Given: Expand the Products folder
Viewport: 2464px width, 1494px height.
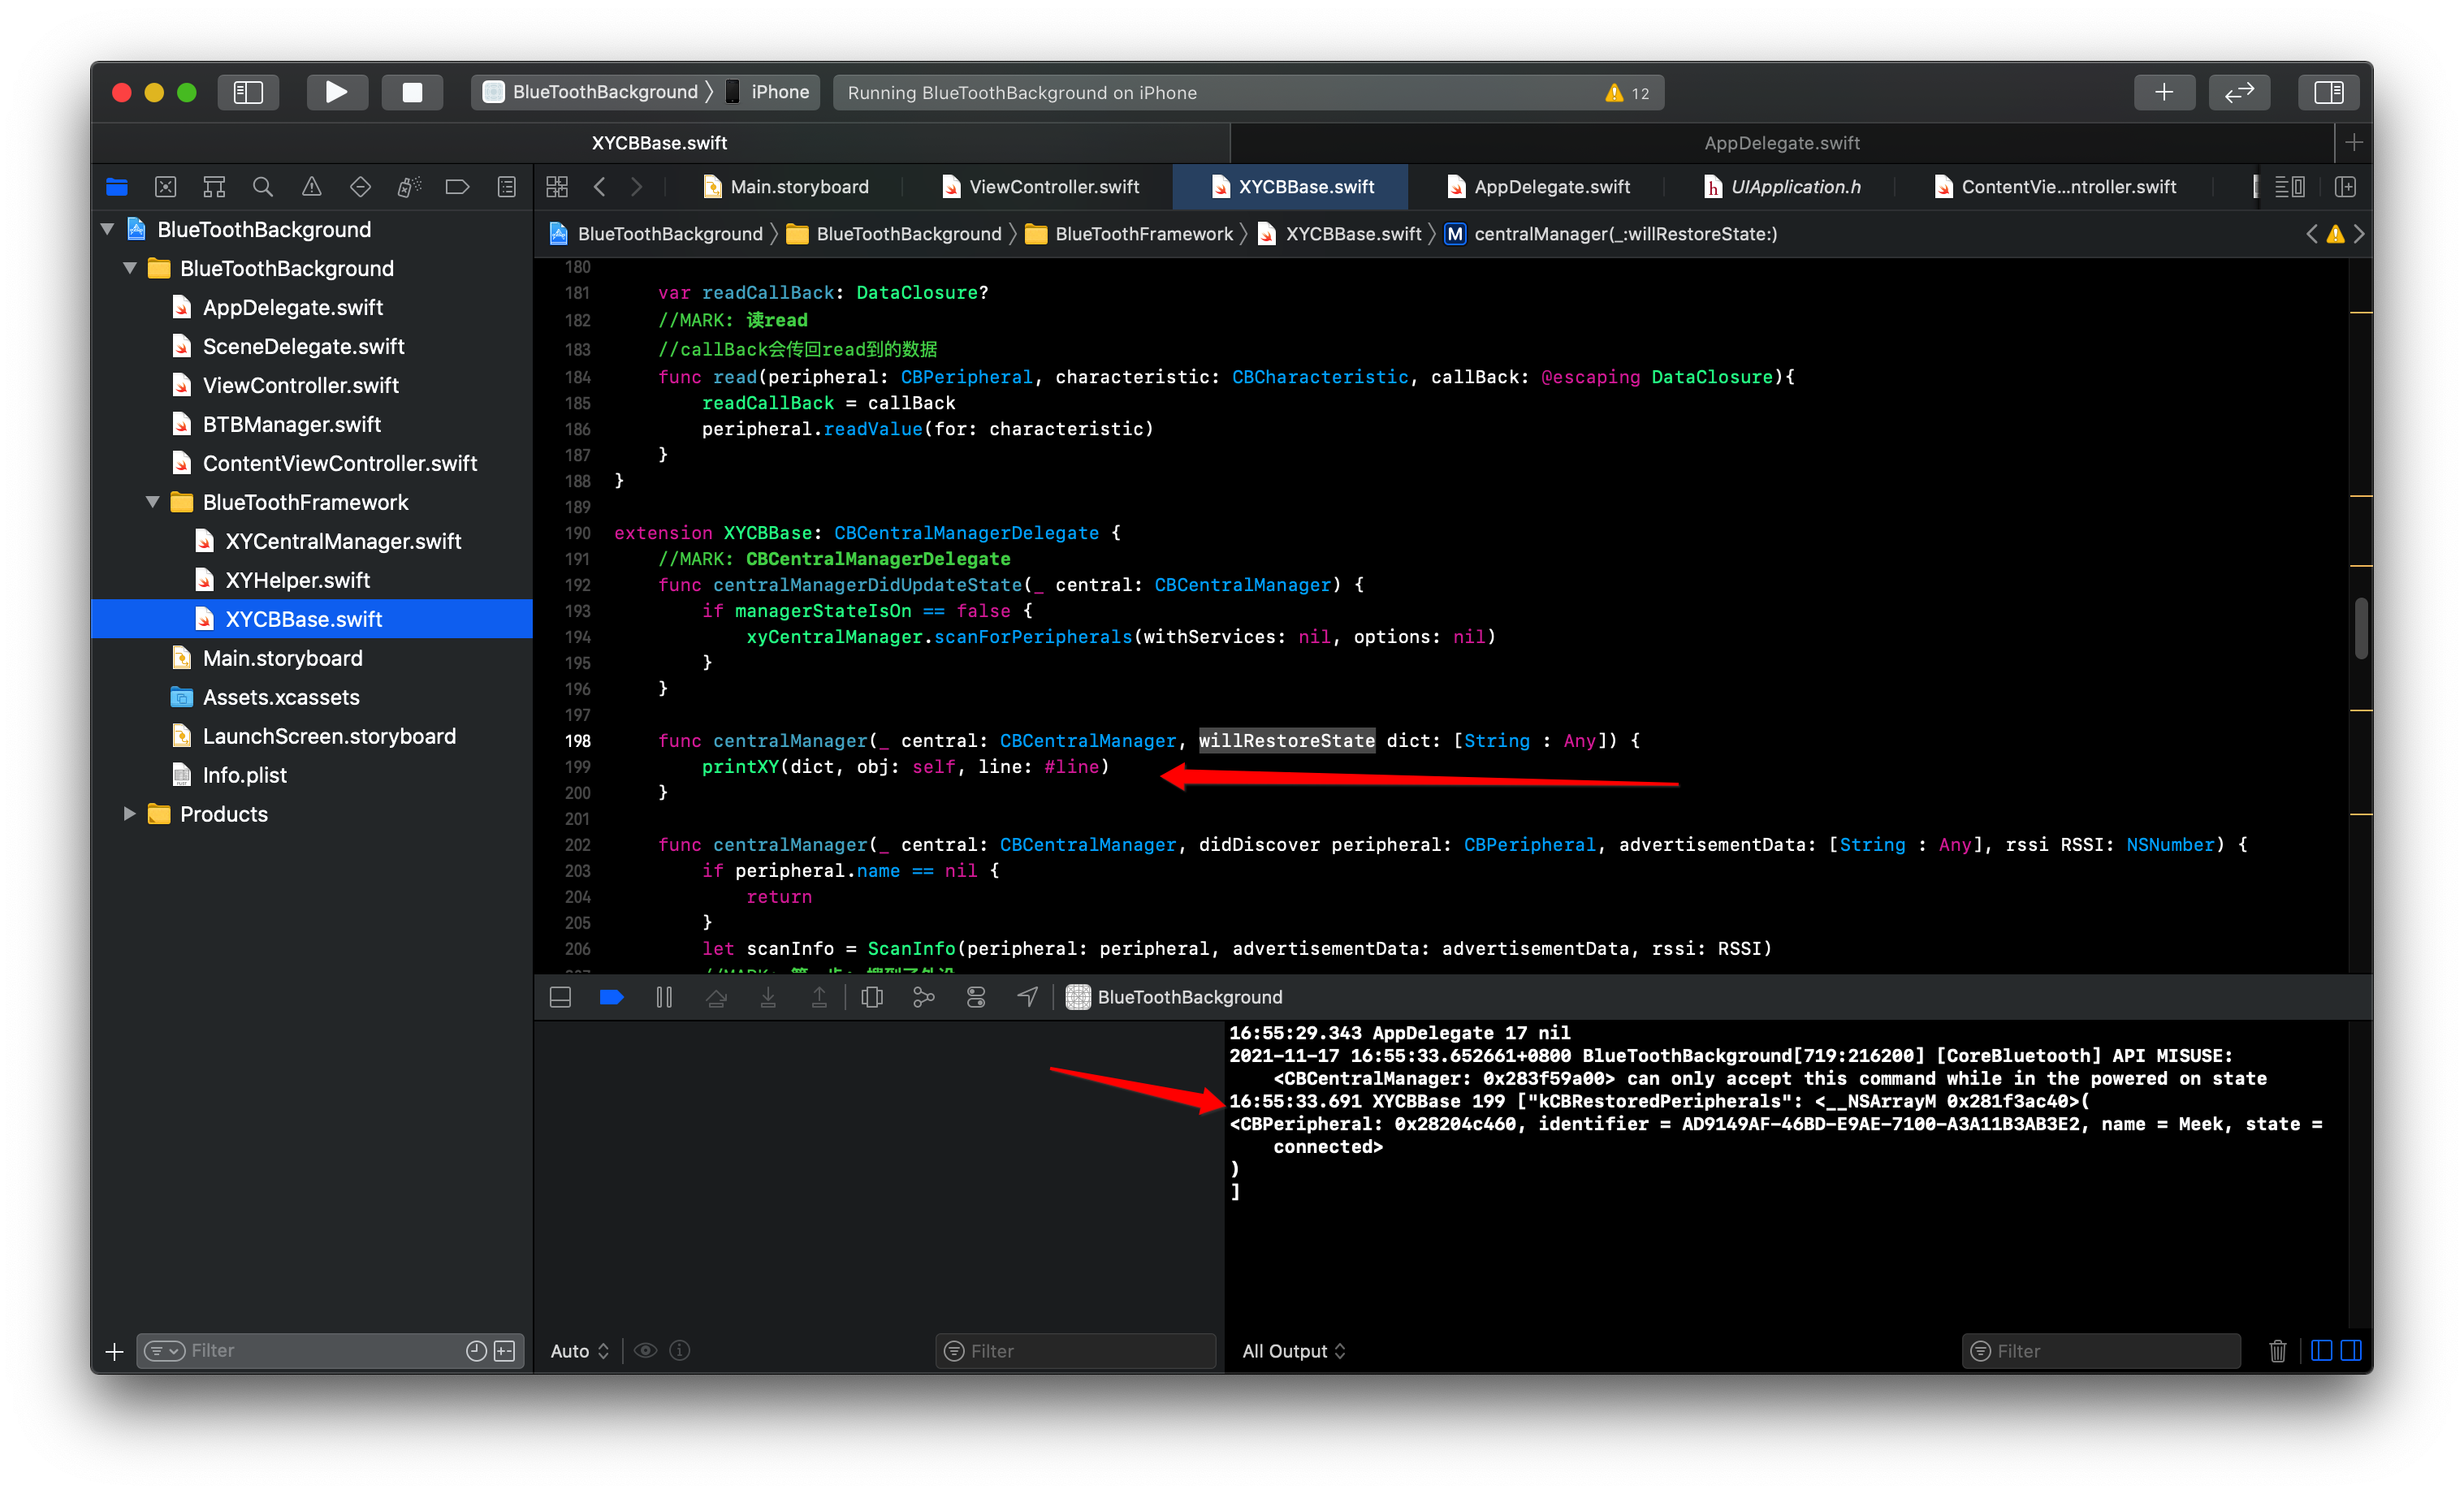Looking at the screenshot, I should (129, 814).
